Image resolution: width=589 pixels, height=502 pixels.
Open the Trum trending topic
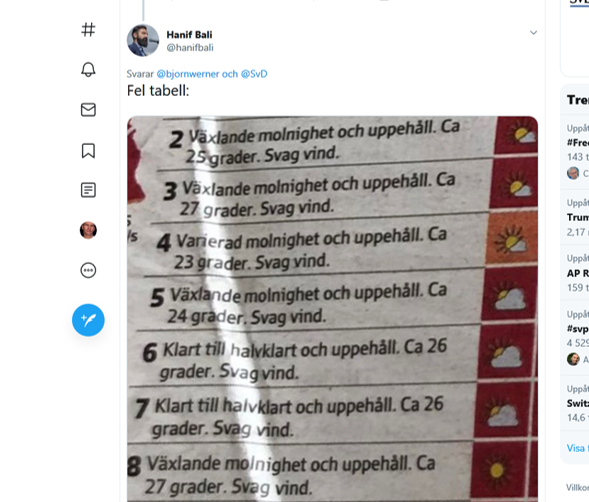578,217
